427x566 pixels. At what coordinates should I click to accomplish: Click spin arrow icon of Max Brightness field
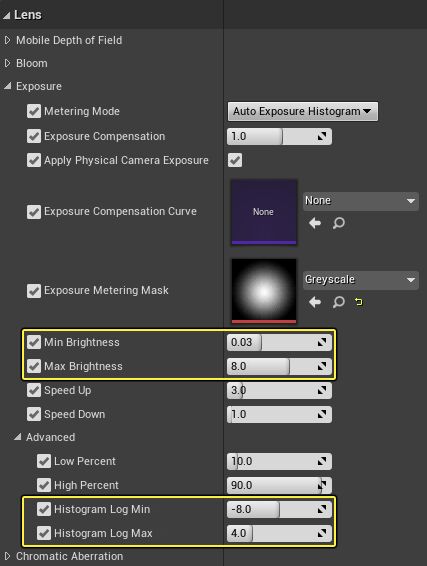tap(322, 366)
